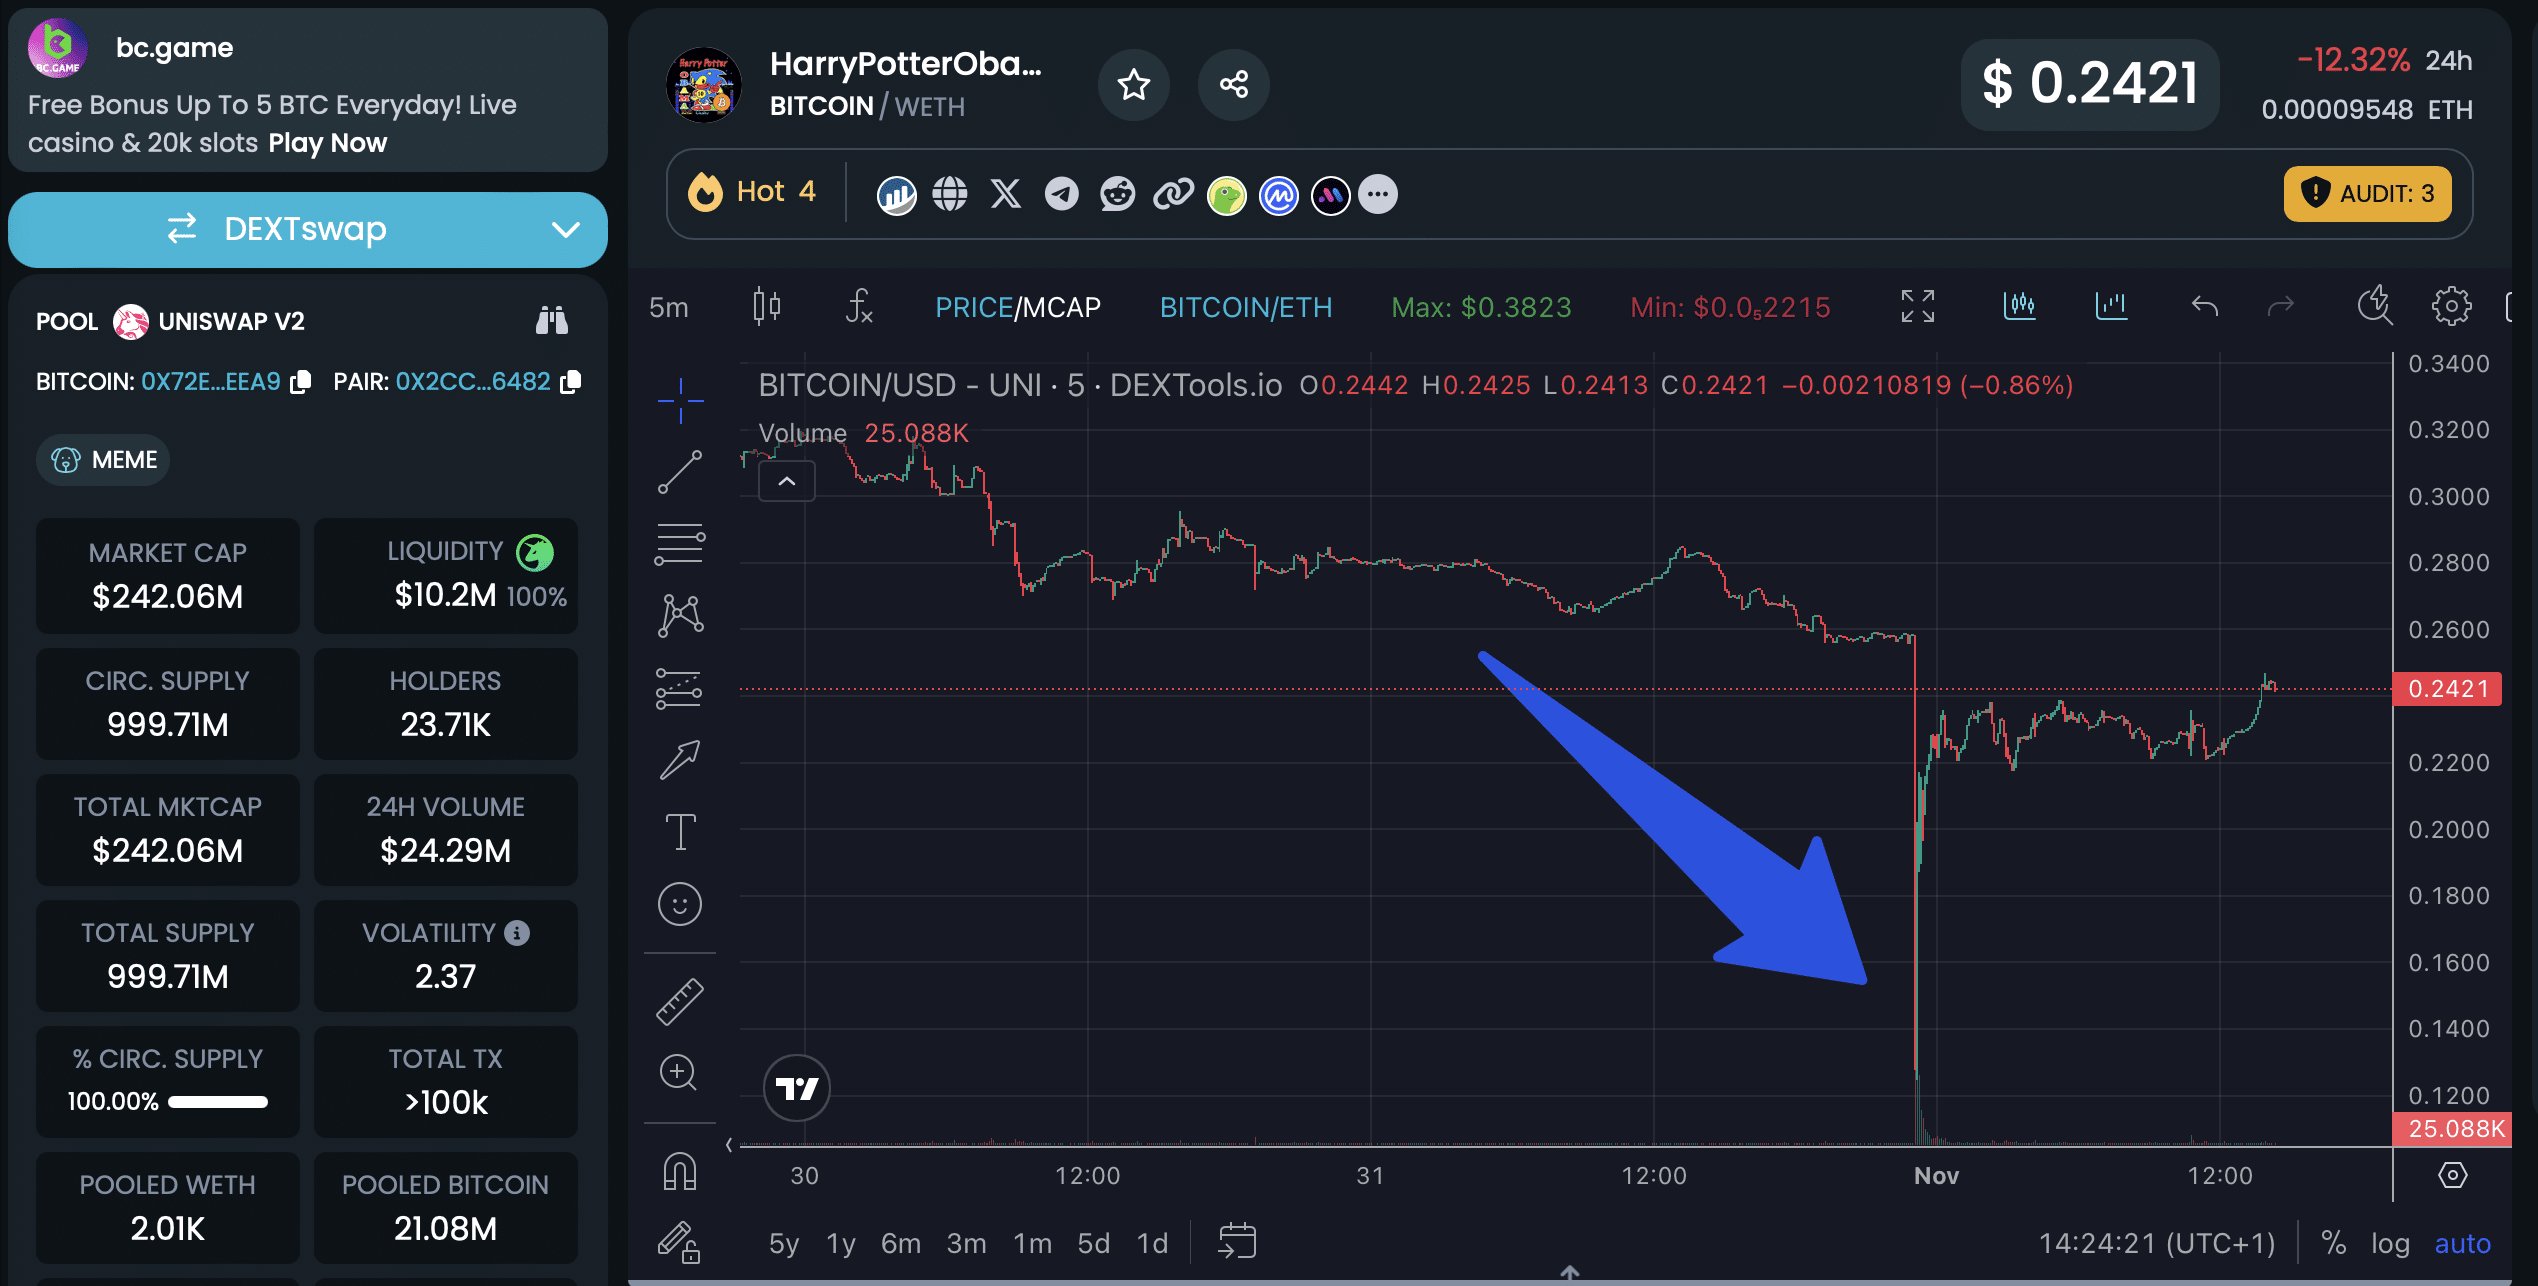Toggle percent scale mode

click(x=2334, y=1244)
